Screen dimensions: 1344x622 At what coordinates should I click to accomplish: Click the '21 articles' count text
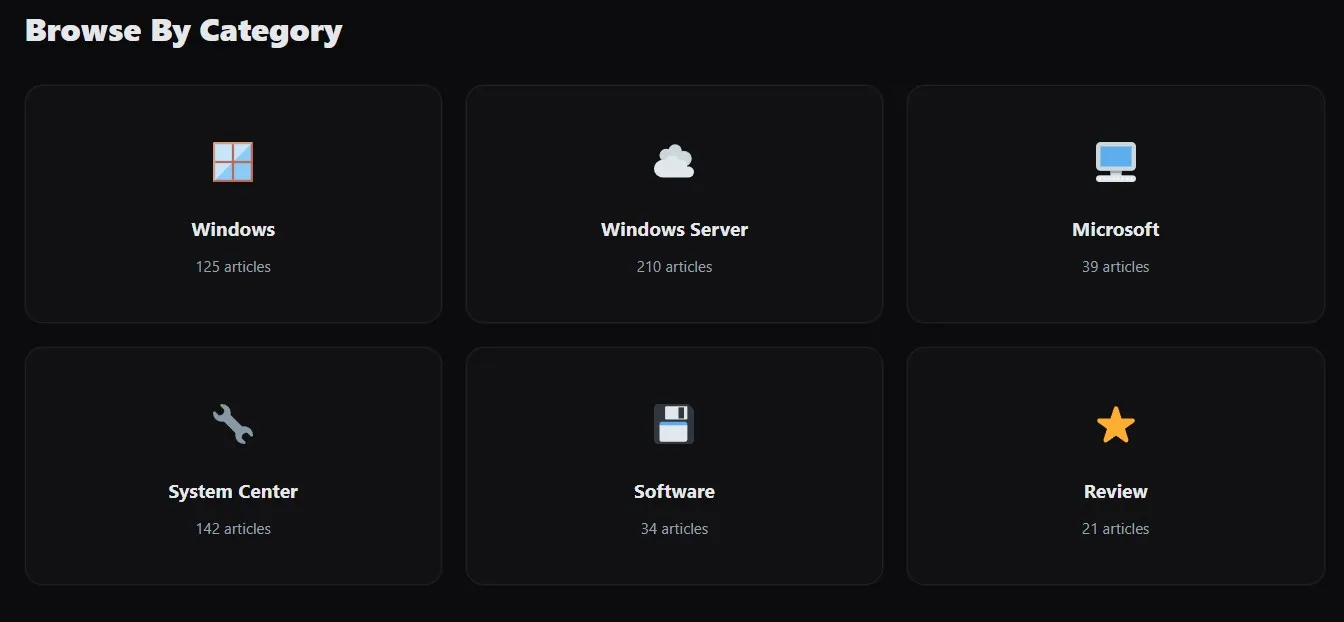pyautogui.click(x=1115, y=529)
